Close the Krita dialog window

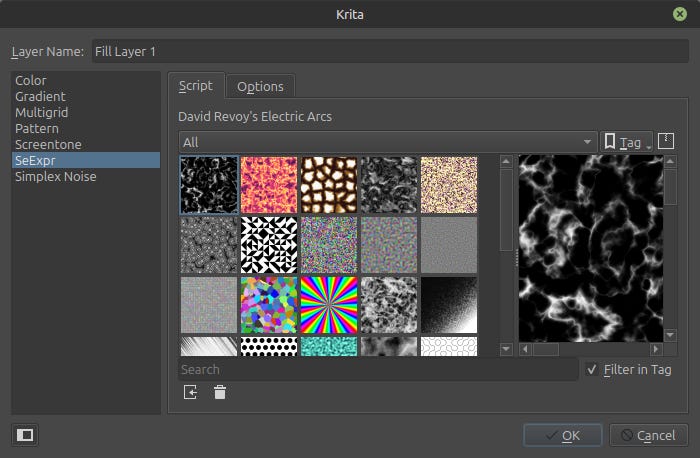pyautogui.click(x=679, y=14)
